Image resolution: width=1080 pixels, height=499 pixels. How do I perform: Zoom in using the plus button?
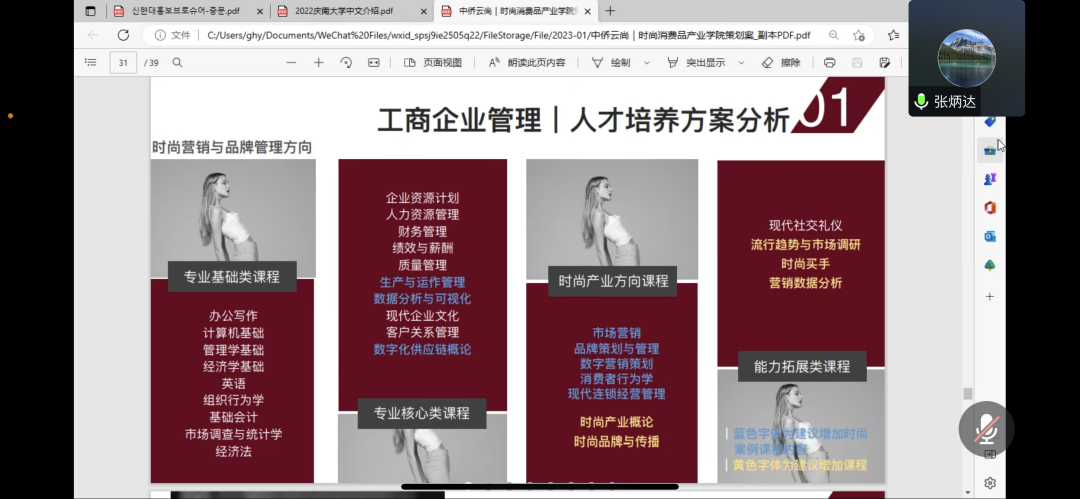(319, 62)
